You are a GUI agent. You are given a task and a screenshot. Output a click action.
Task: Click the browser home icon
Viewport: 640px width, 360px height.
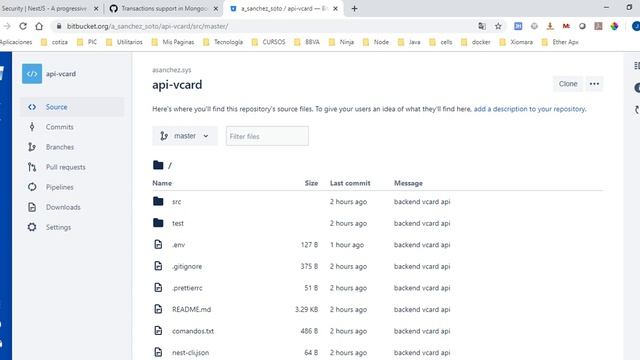point(39,26)
